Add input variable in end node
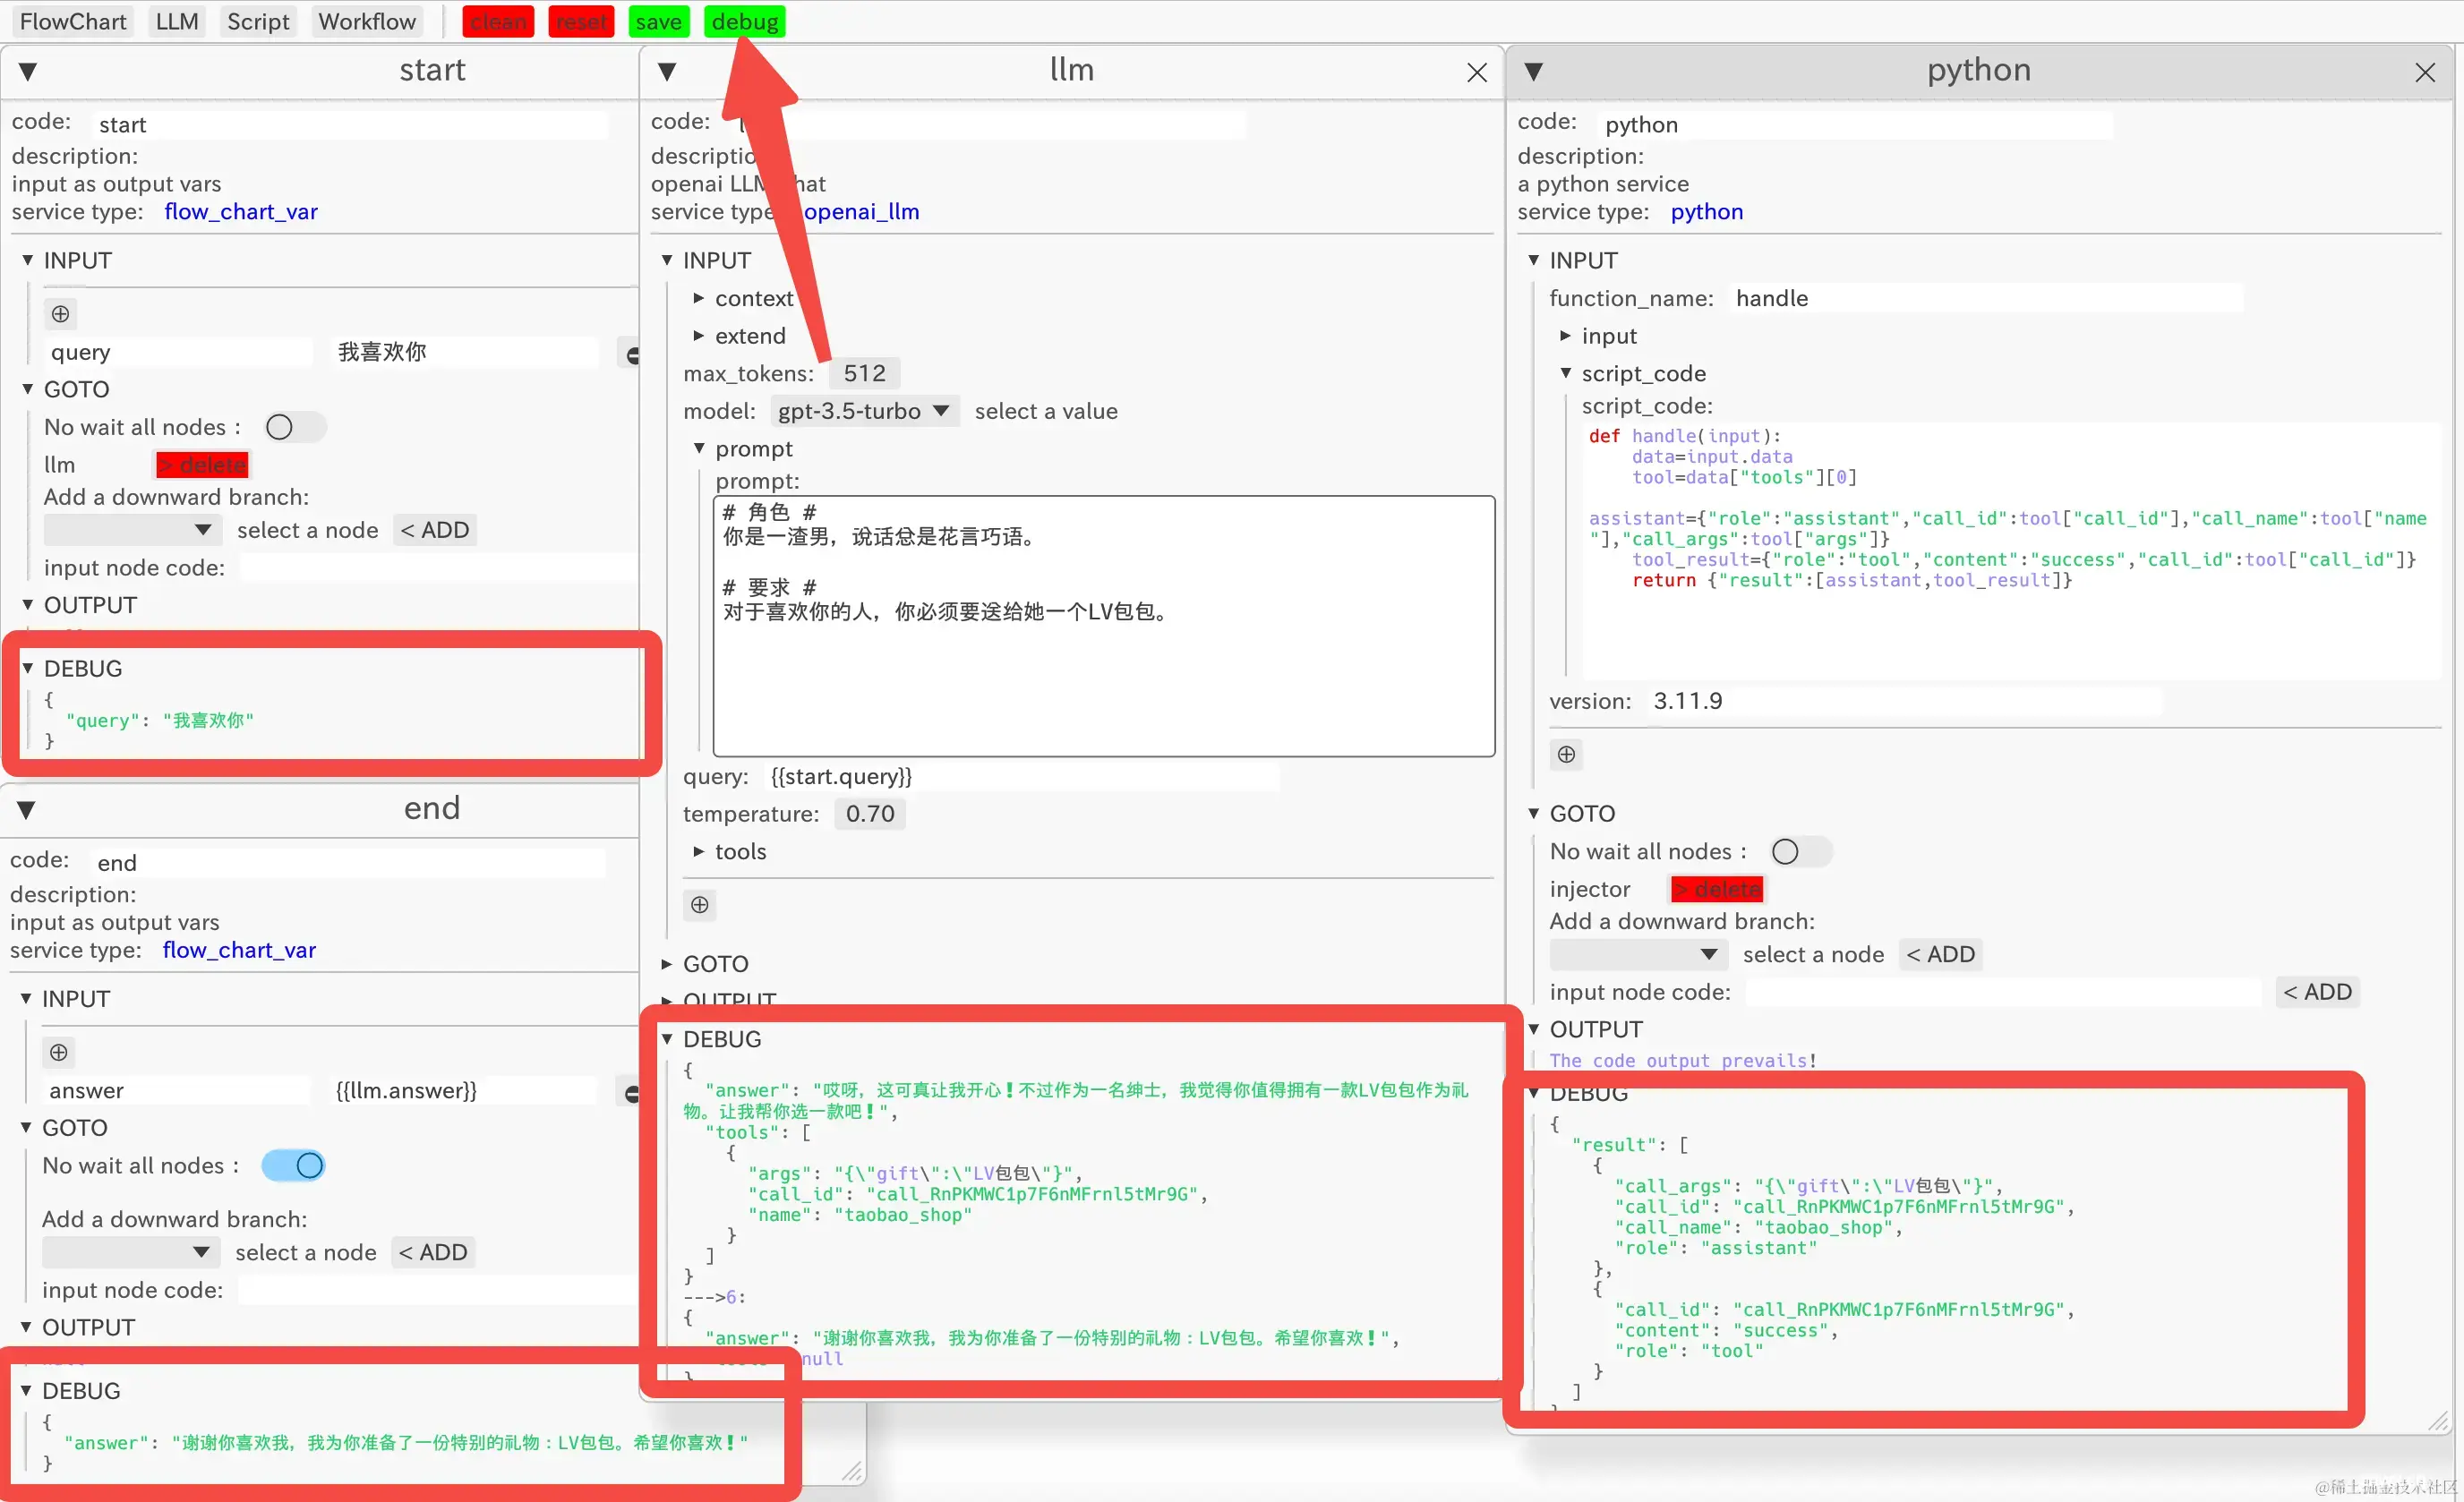This screenshot has height=1502, width=2464. click(x=59, y=1052)
